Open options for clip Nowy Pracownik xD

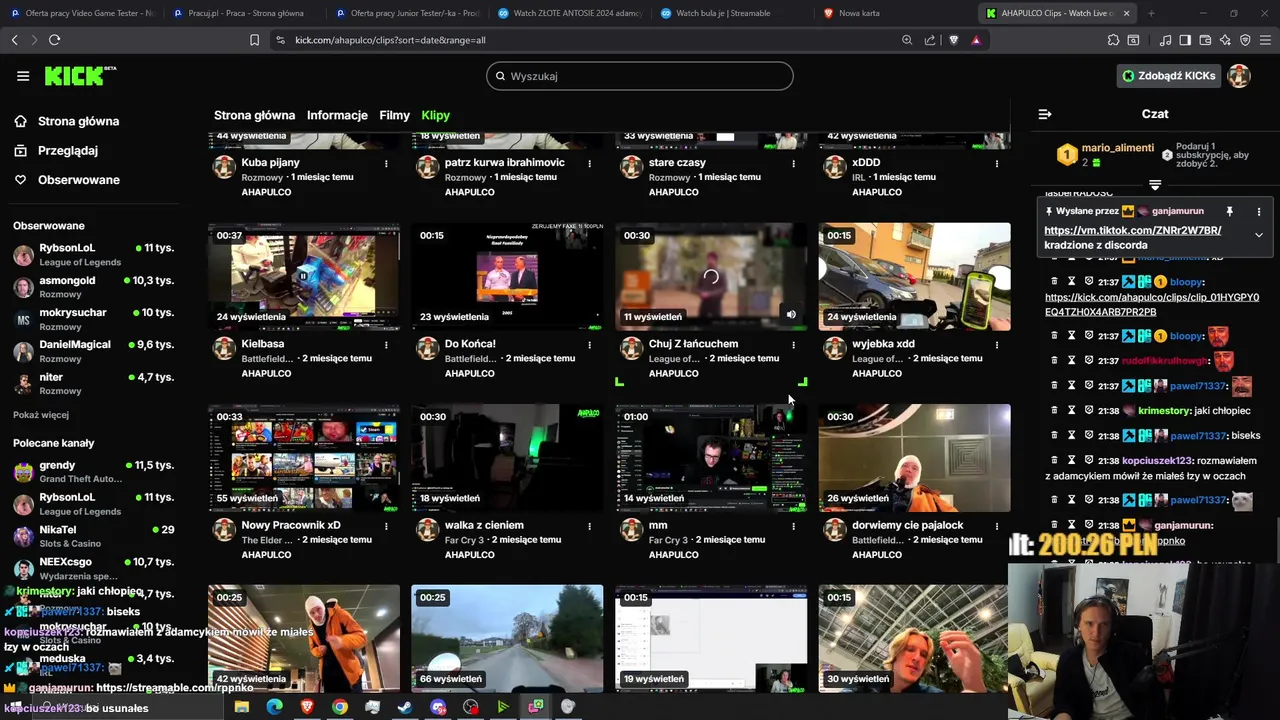[x=386, y=526]
